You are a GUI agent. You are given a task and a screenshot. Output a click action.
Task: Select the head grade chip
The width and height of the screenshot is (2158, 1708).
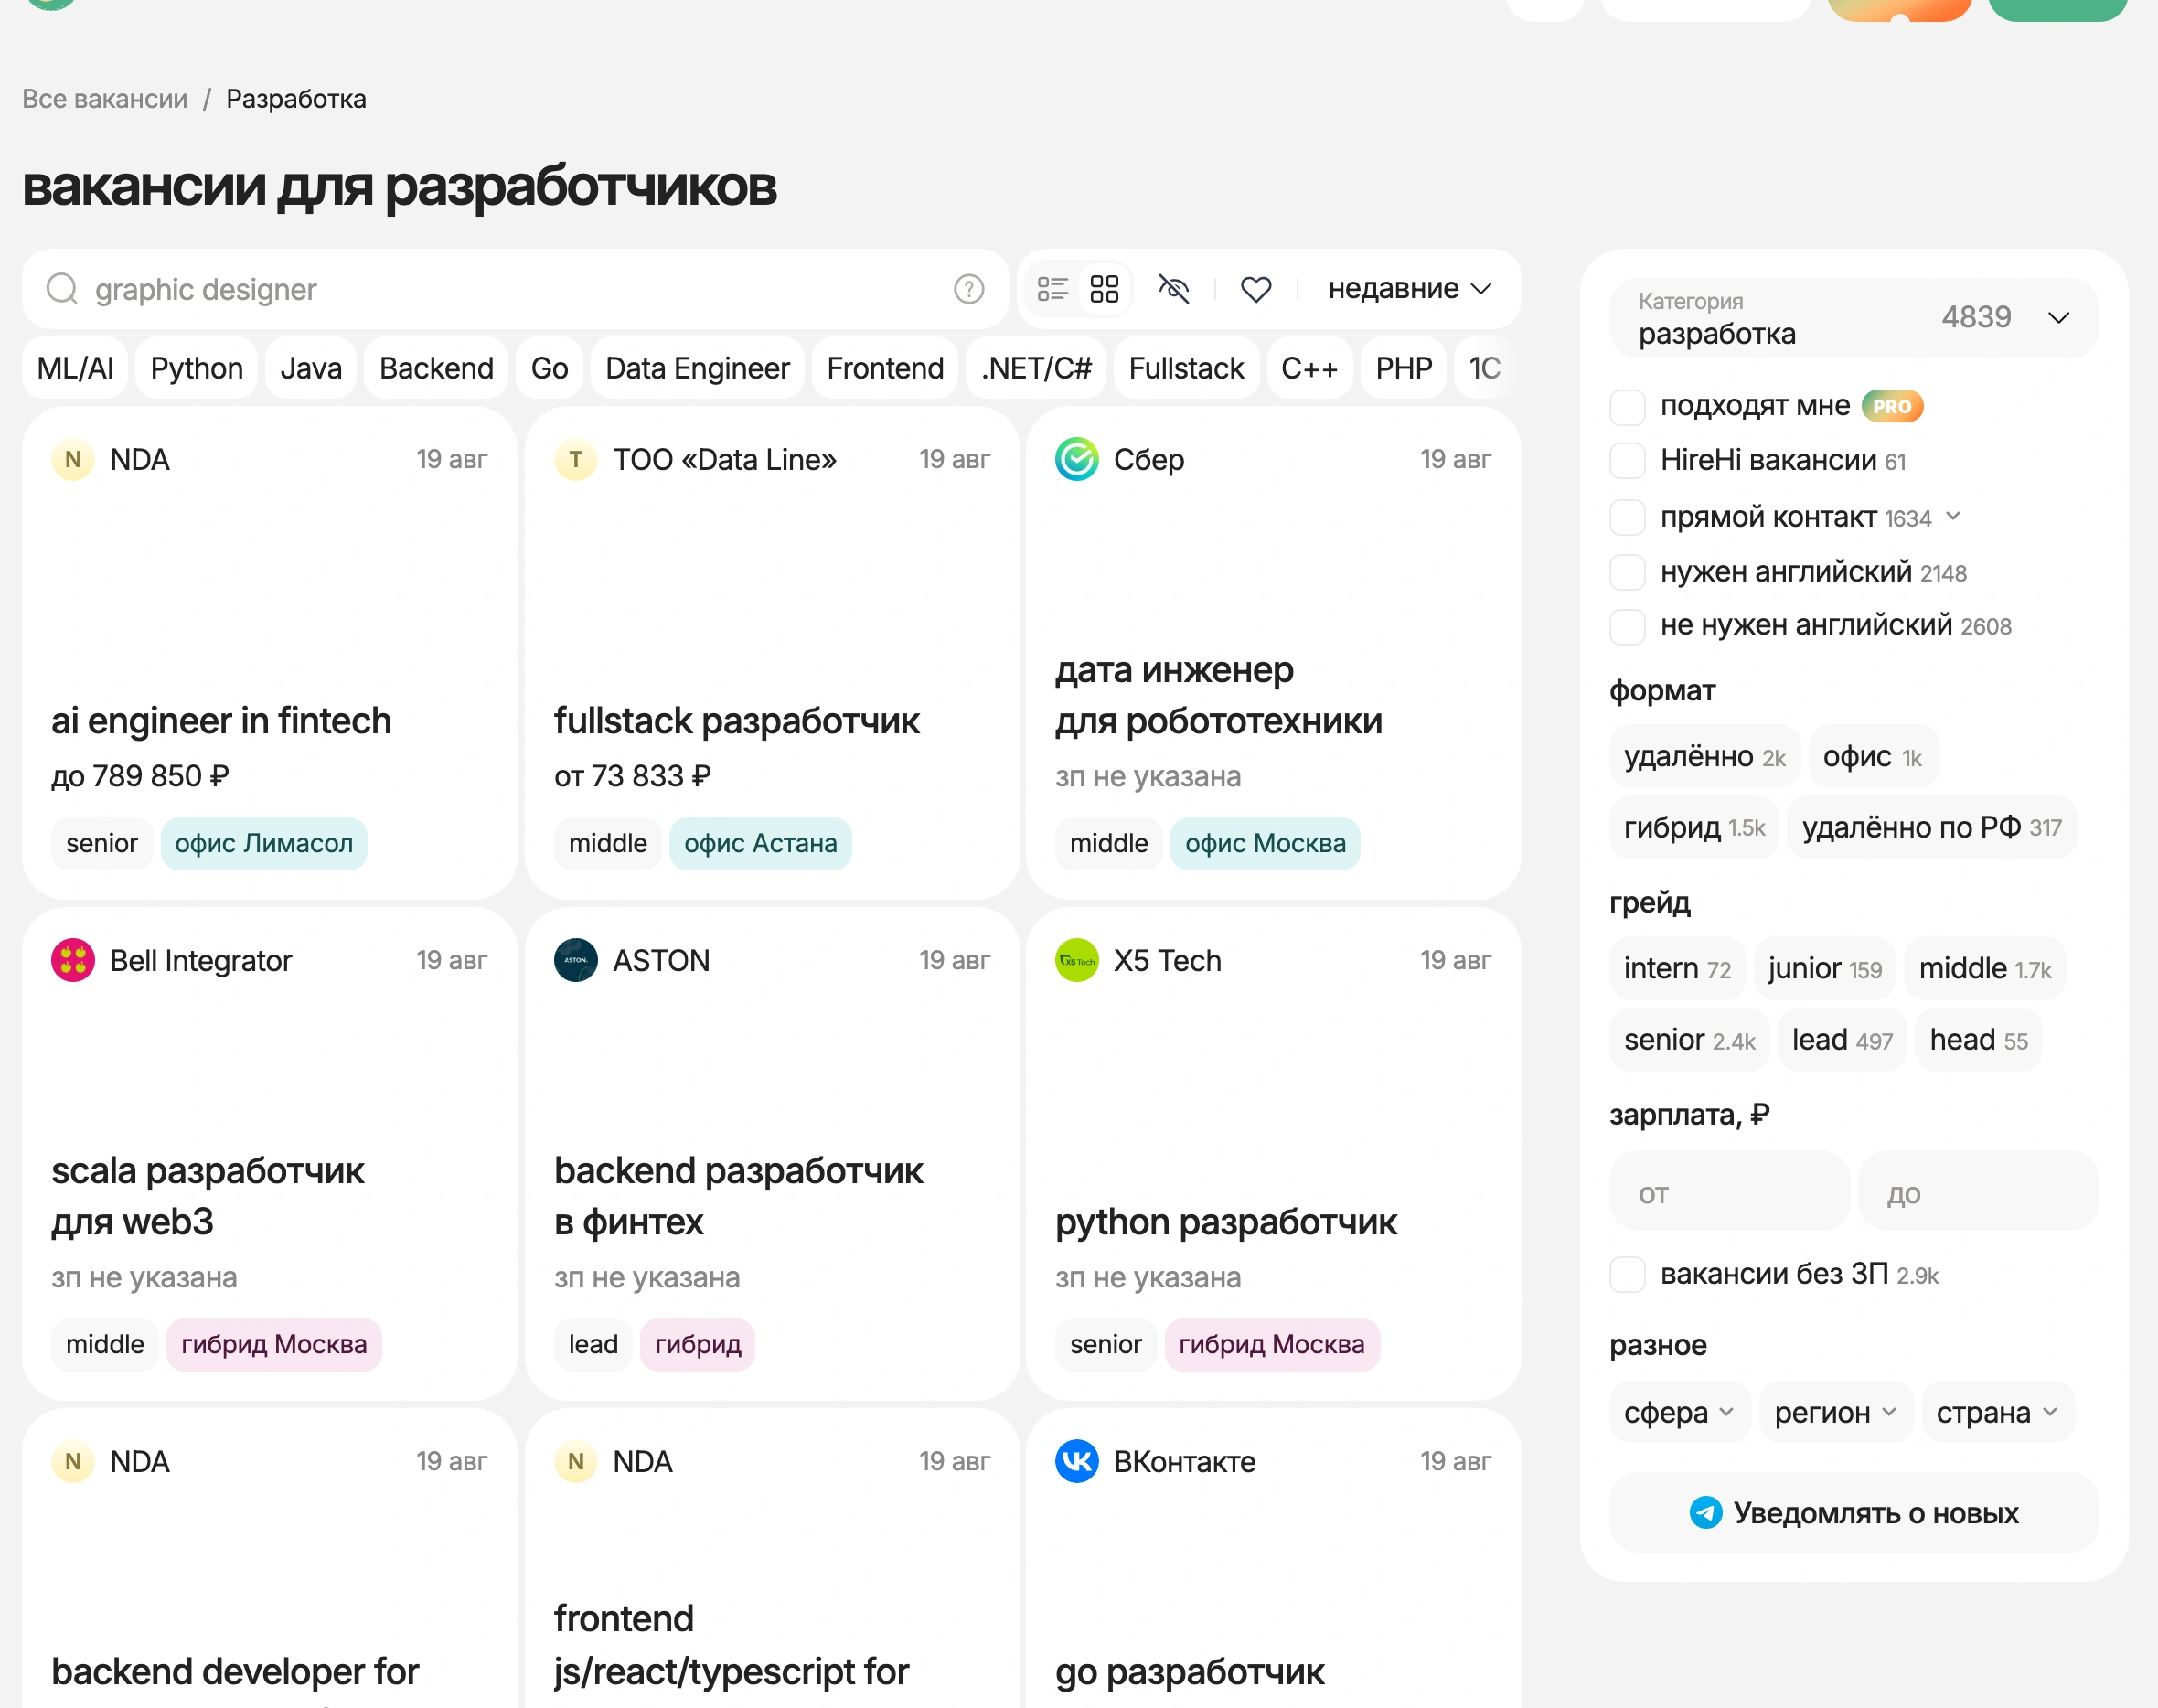[x=1977, y=1040]
